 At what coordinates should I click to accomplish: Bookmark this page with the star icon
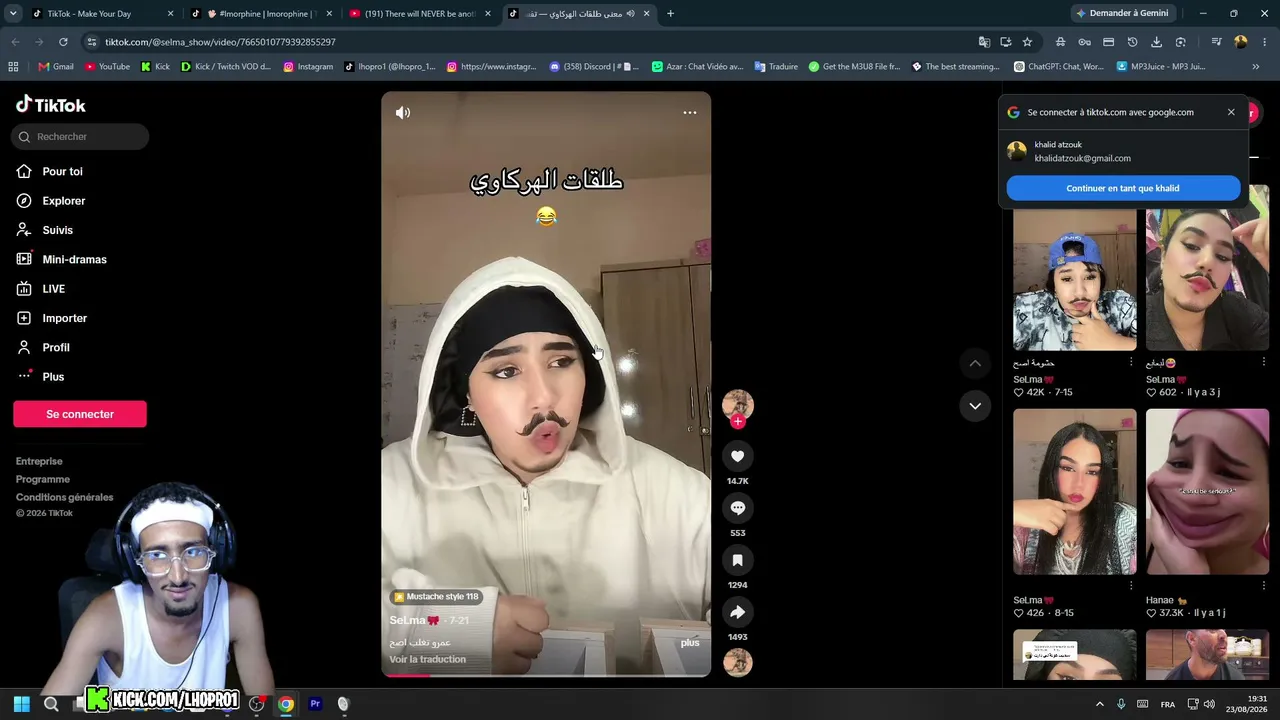click(x=1027, y=42)
